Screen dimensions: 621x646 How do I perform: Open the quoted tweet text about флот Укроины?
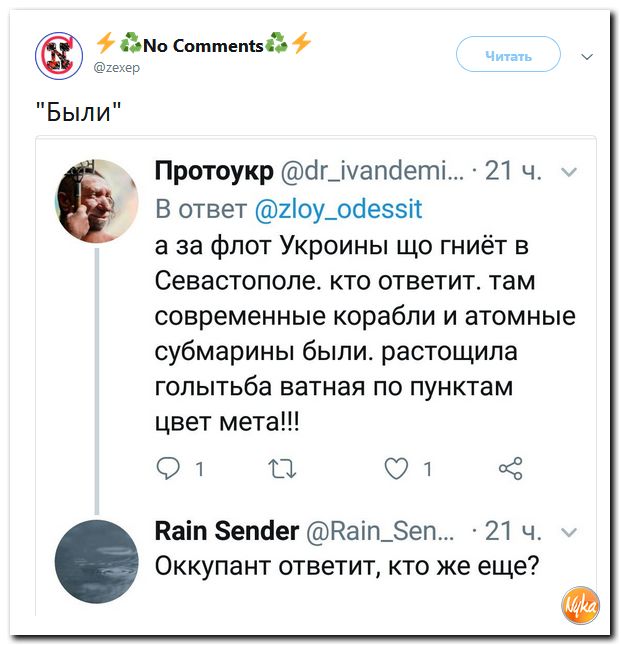tap(365, 334)
